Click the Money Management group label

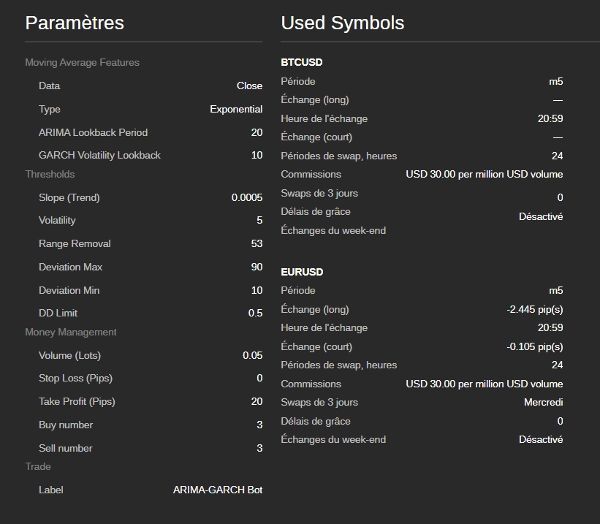click(71, 332)
